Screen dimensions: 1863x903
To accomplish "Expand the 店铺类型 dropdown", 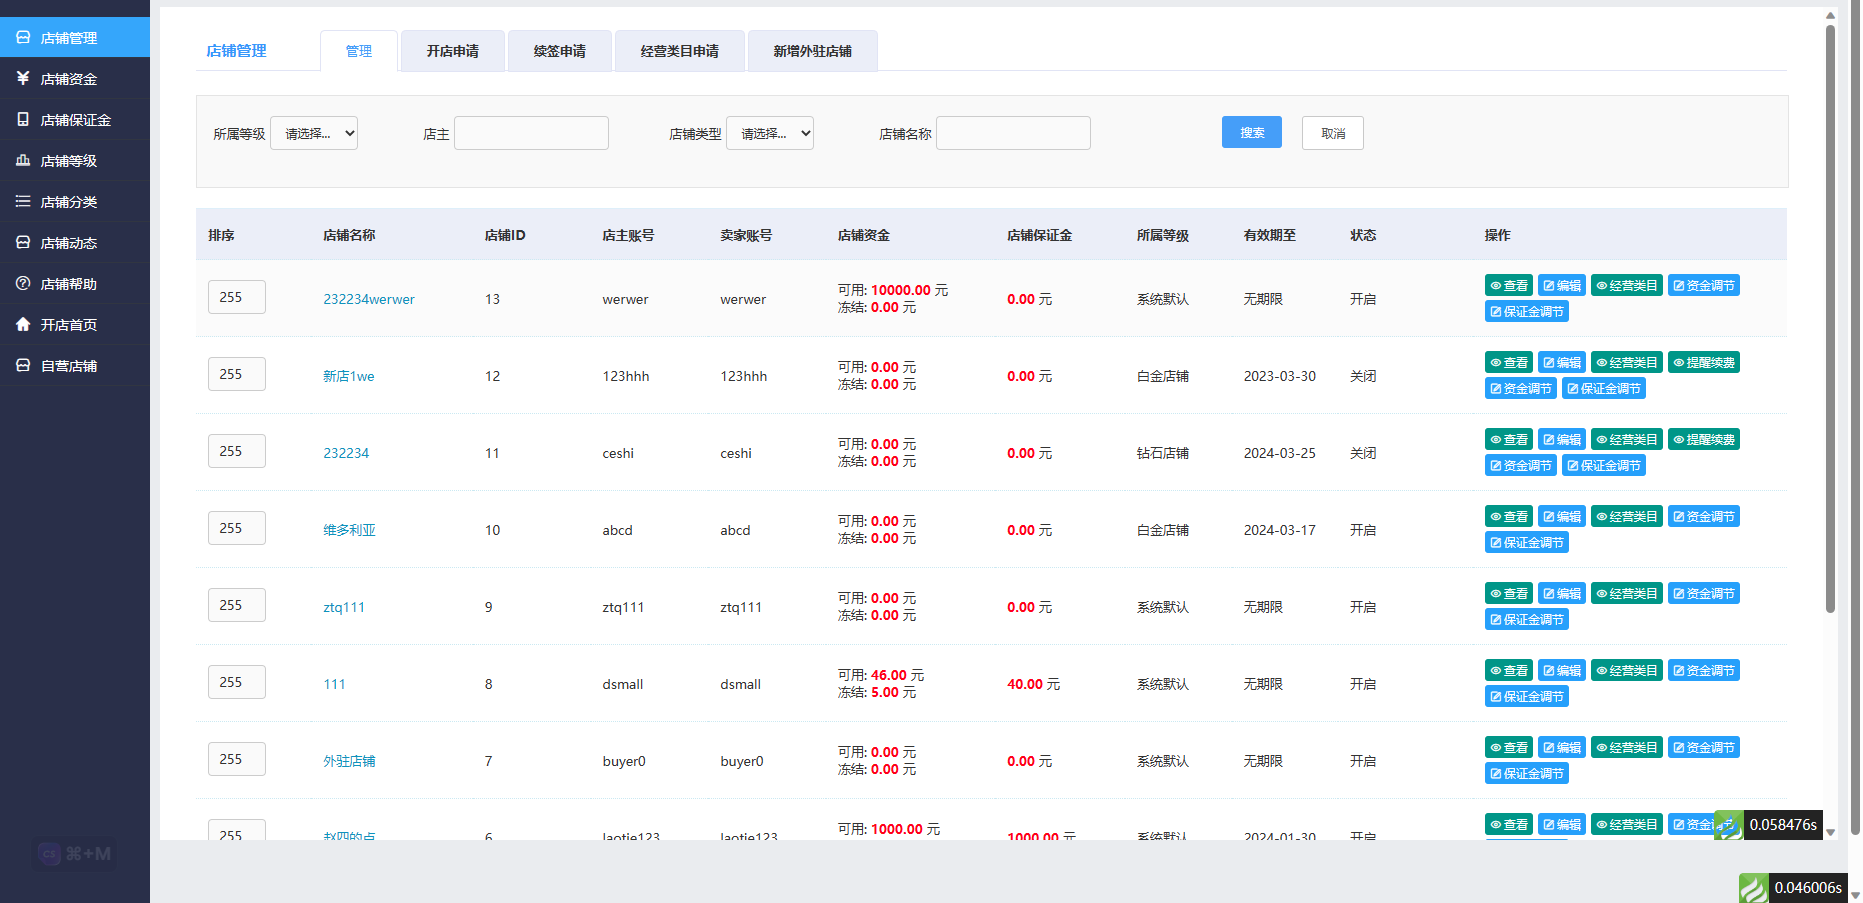I will 770,133.
